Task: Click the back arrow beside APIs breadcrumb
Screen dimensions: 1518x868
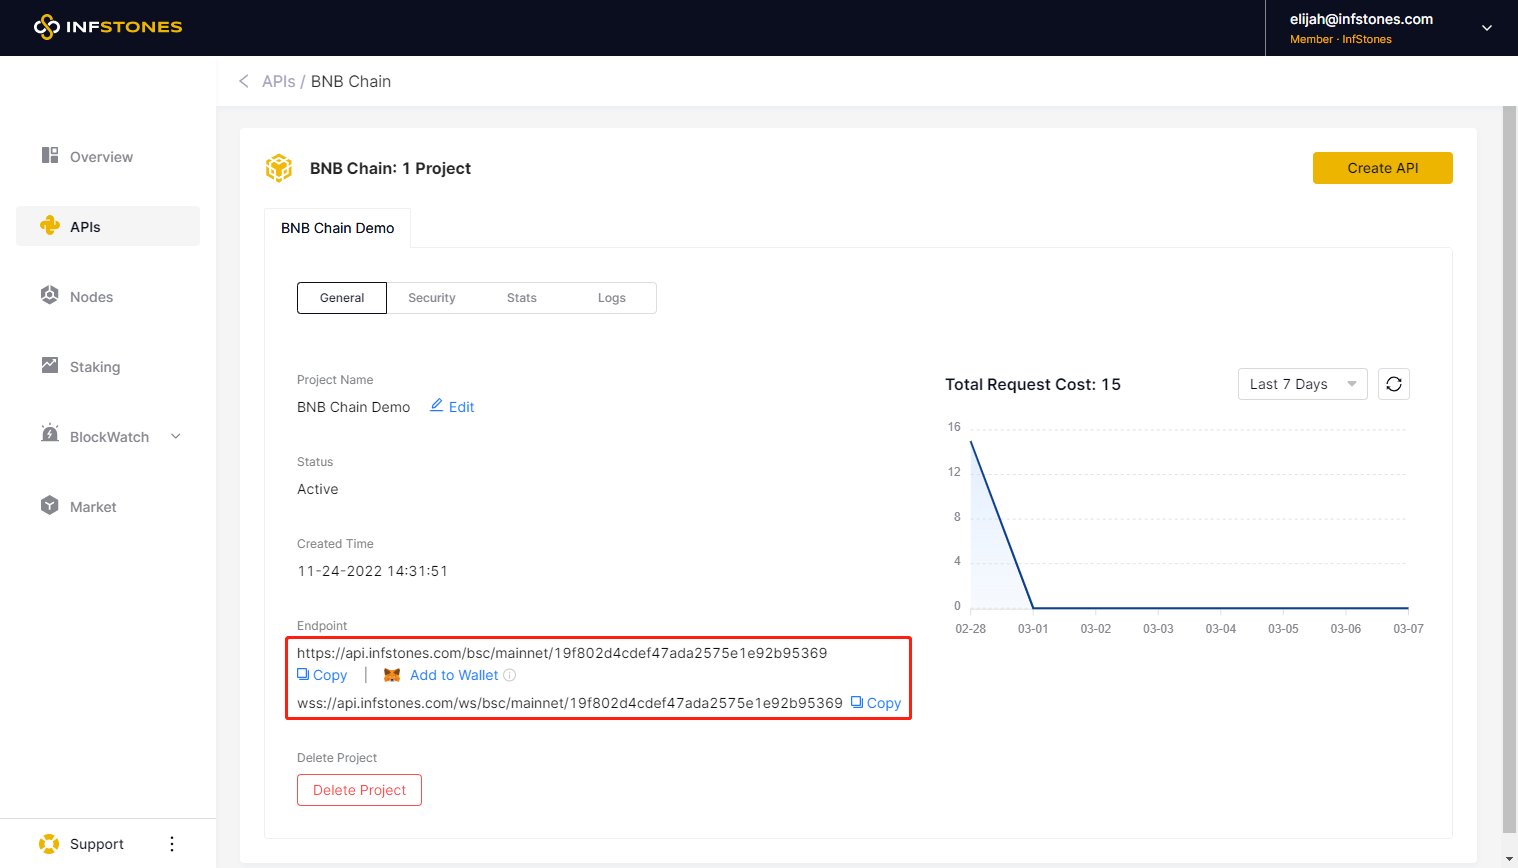Action: pos(244,81)
